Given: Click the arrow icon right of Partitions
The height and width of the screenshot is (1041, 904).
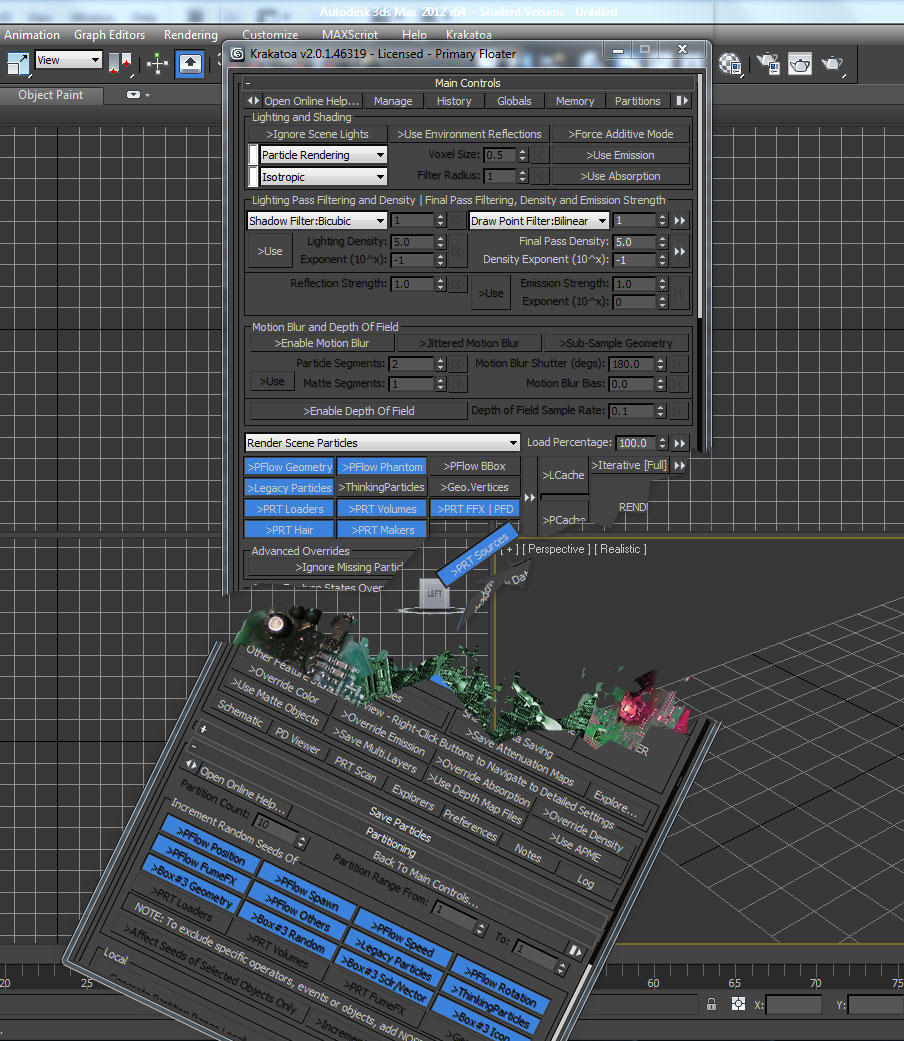Looking at the screenshot, I should [x=682, y=101].
